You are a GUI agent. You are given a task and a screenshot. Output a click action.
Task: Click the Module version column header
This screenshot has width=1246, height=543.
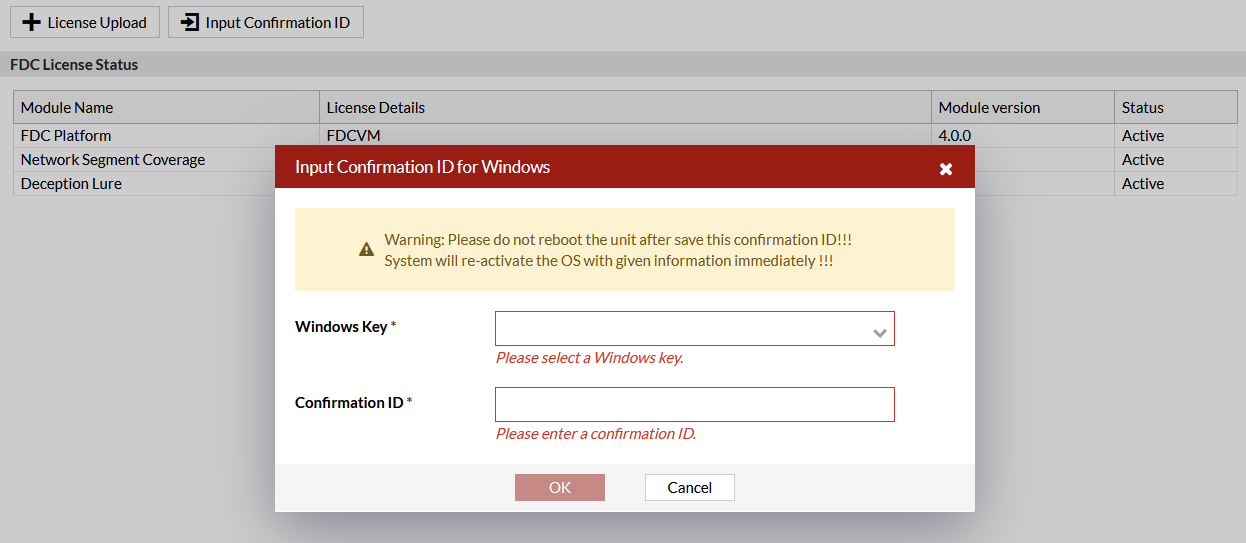pyautogui.click(x=989, y=108)
